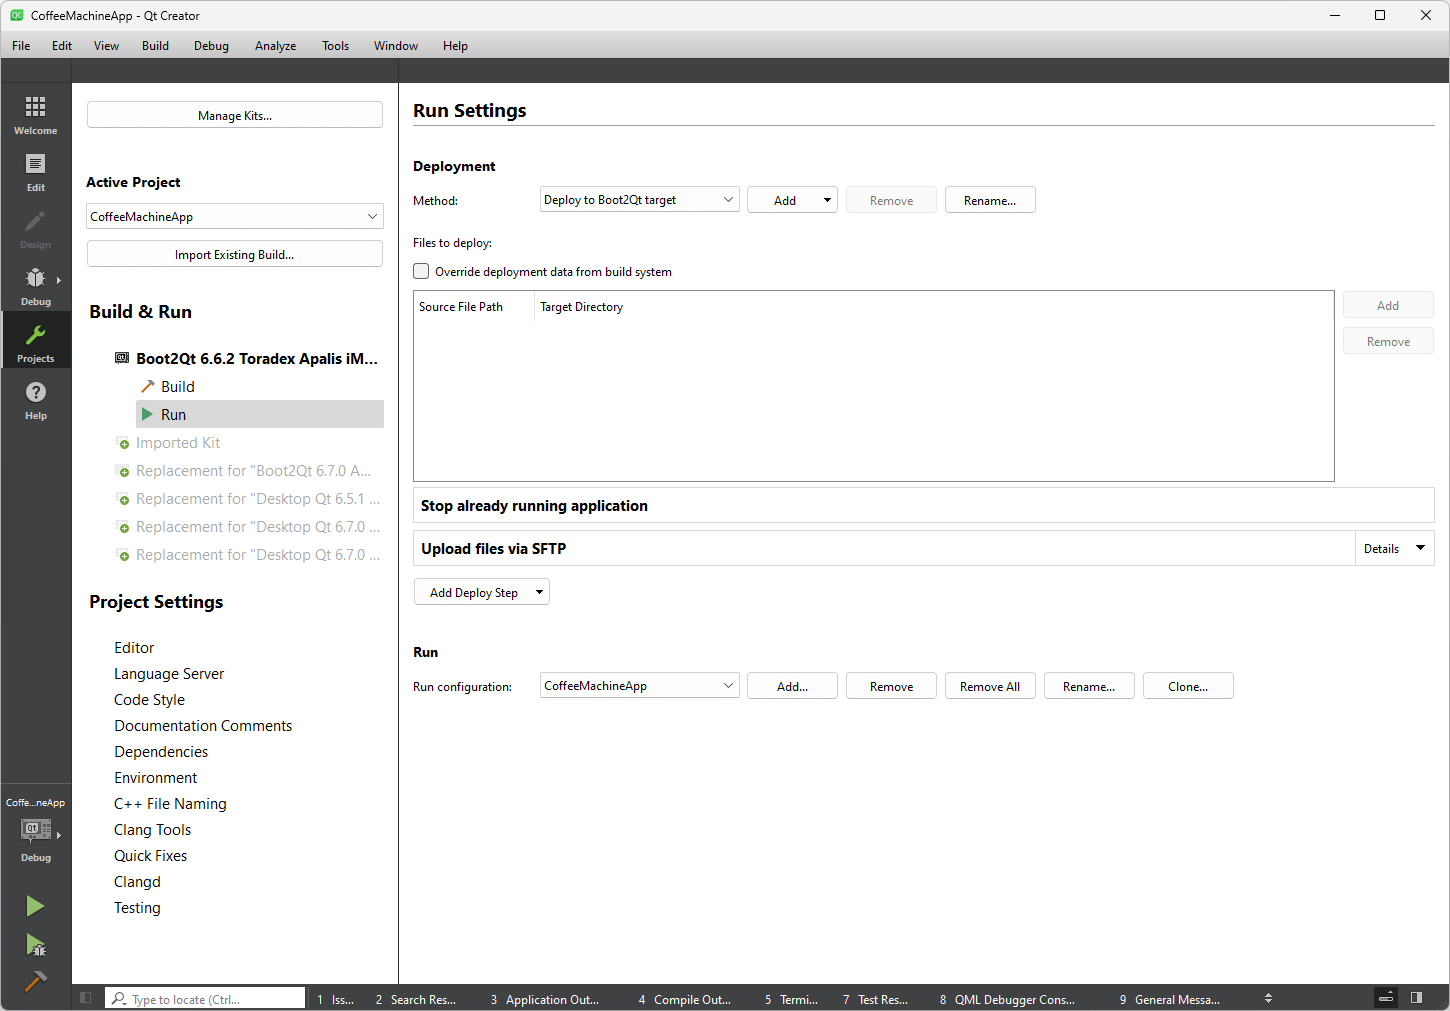Image resolution: width=1450 pixels, height=1011 pixels.
Task: Click Clone run configuration button
Action: (1187, 687)
